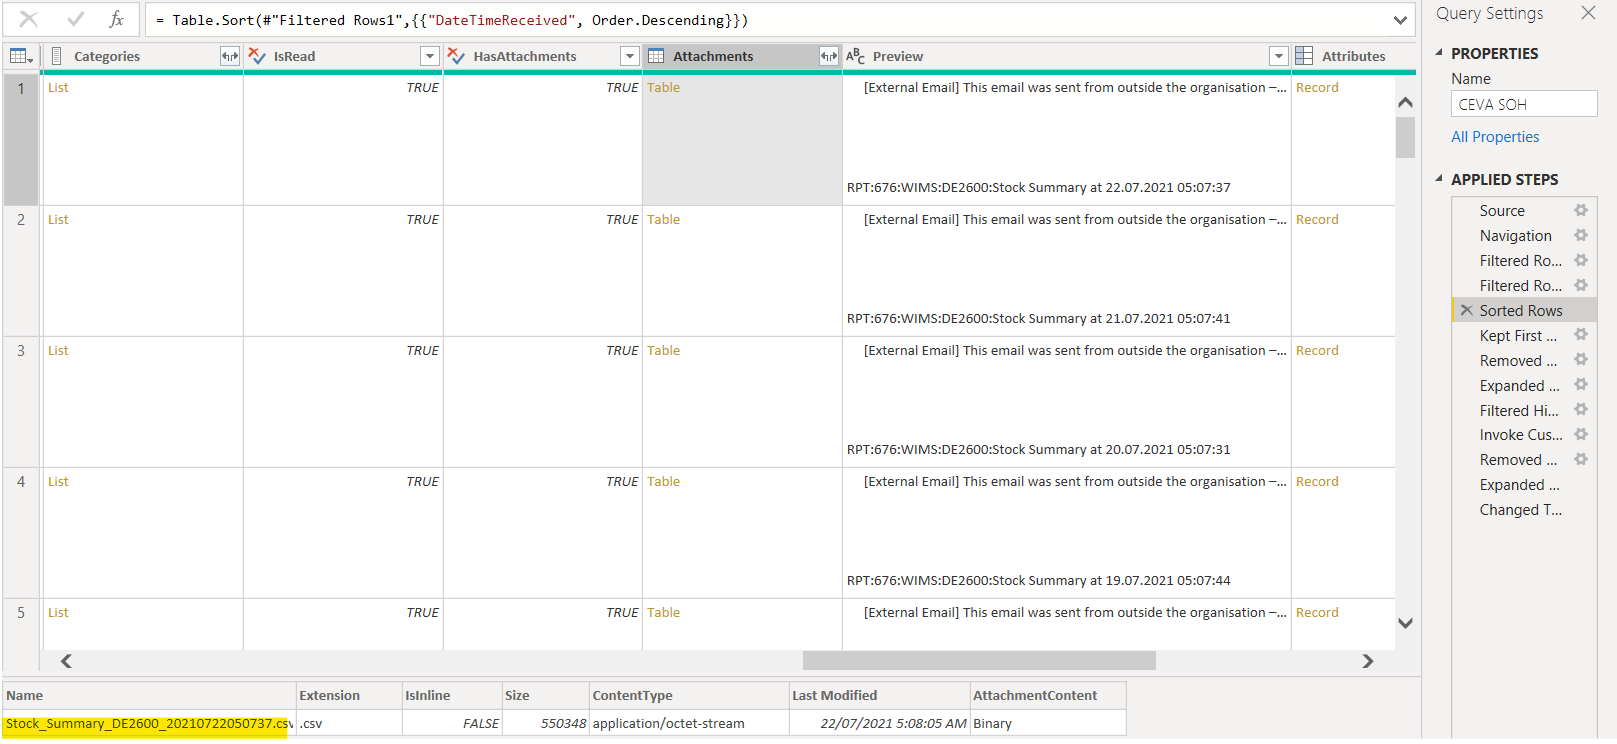Click the scroll right arrow of grid
Screen dimensions: 1617x744
point(1368,661)
